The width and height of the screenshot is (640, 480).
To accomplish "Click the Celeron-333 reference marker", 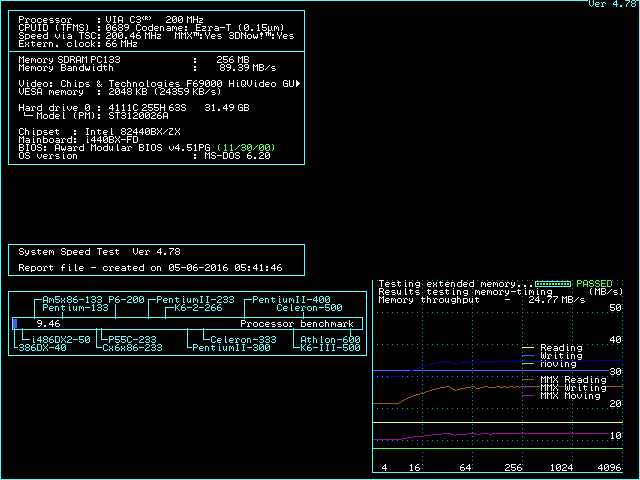I will [x=243, y=340].
